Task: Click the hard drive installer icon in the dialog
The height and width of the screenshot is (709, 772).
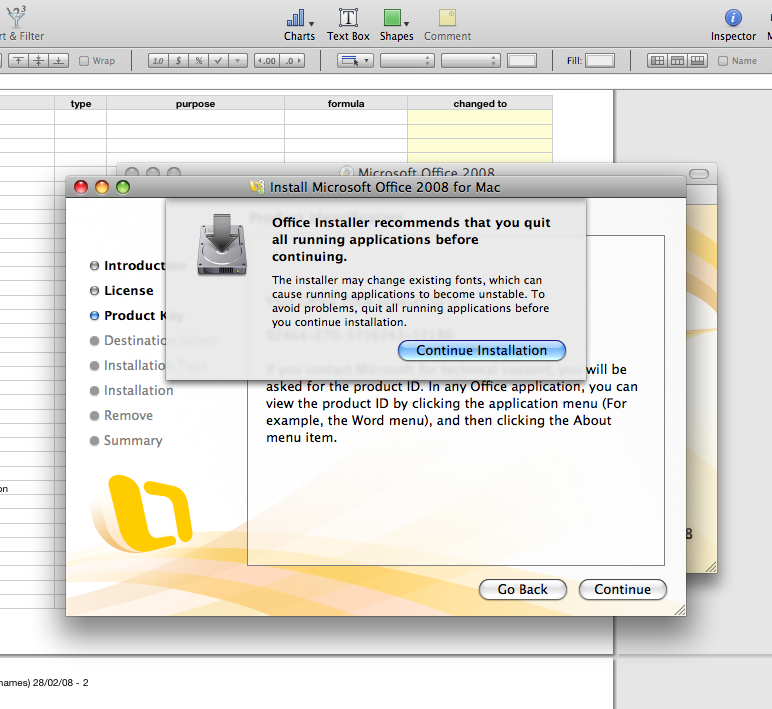Action: coord(222,245)
